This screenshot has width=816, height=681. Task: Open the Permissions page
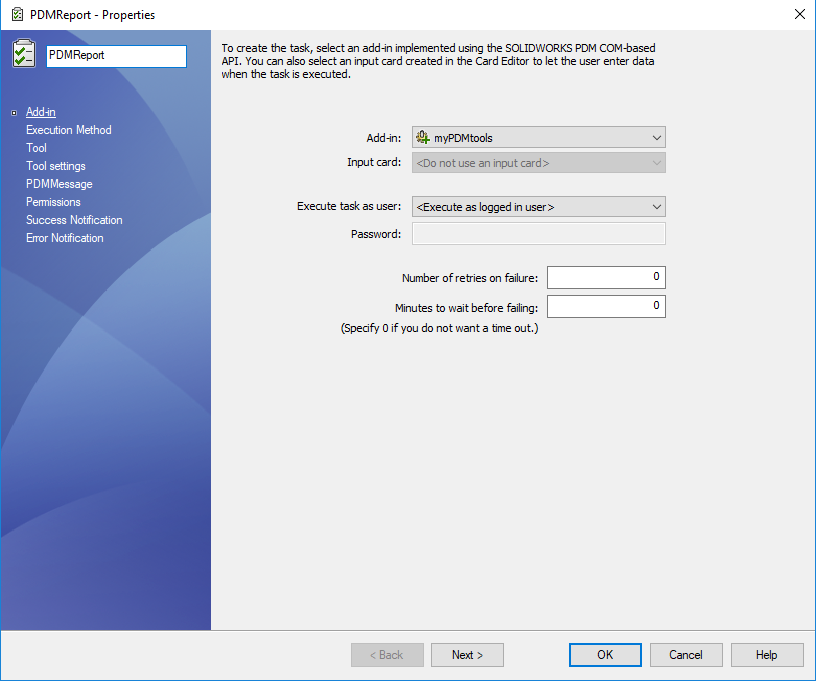point(53,202)
